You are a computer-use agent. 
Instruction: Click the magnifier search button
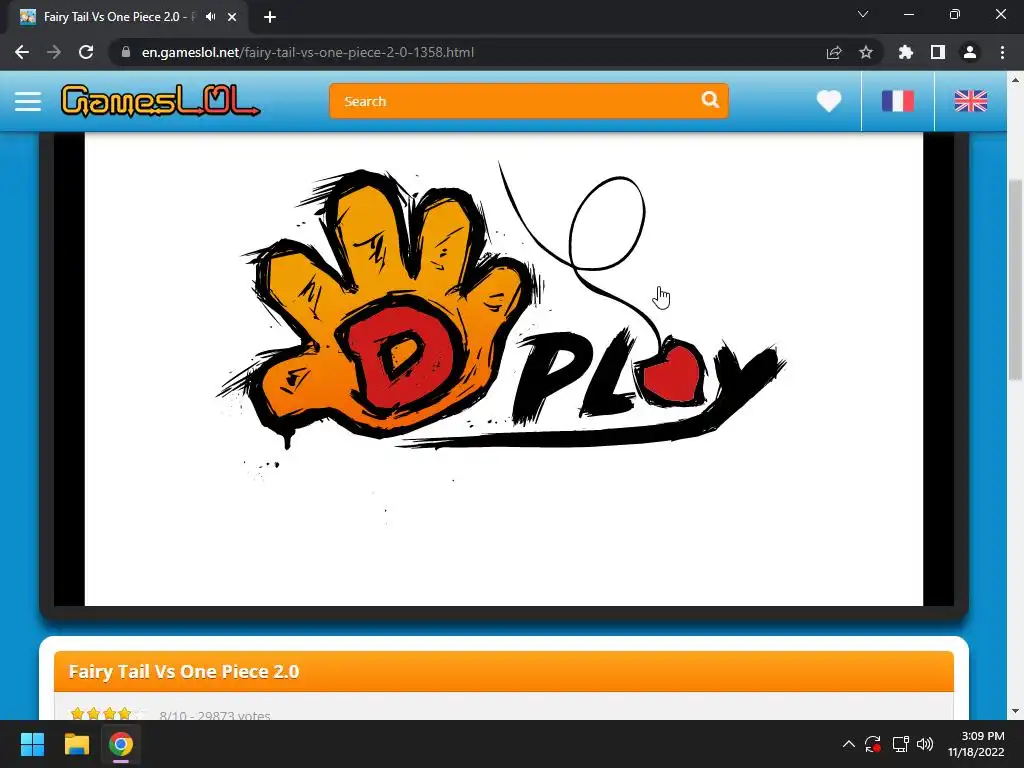coord(711,100)
